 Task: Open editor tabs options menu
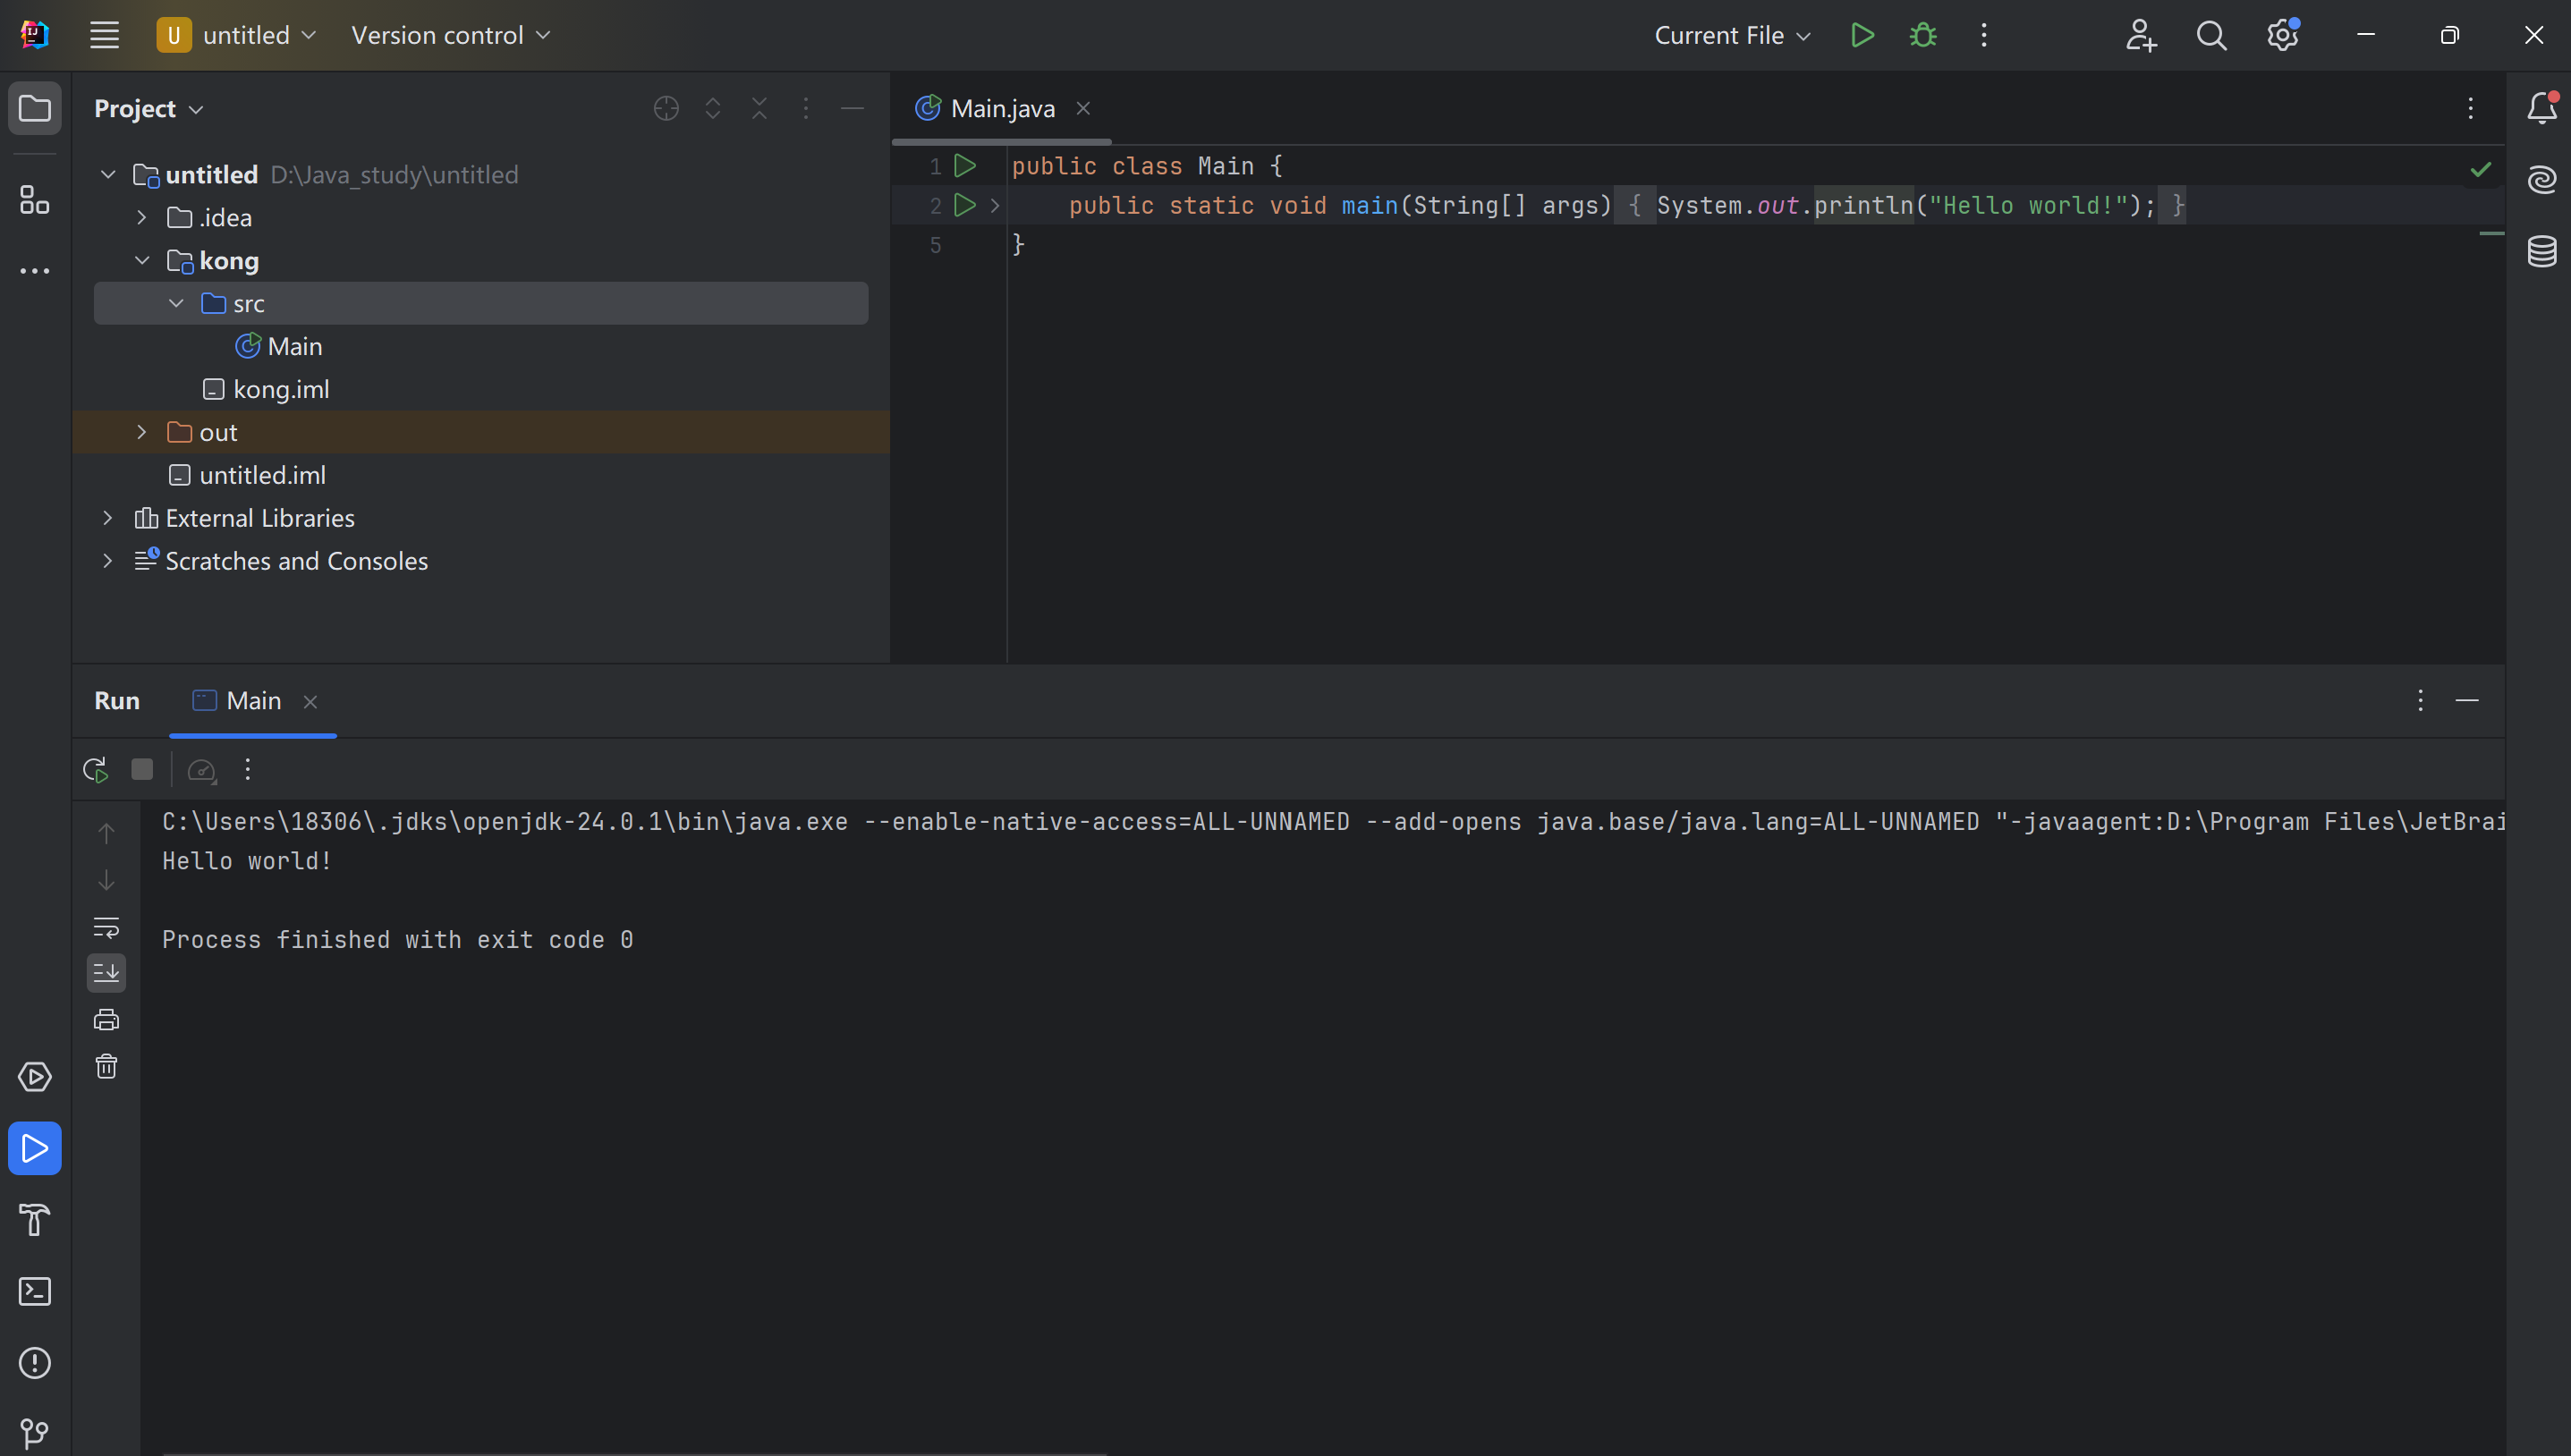click(x=2470, y=108)
